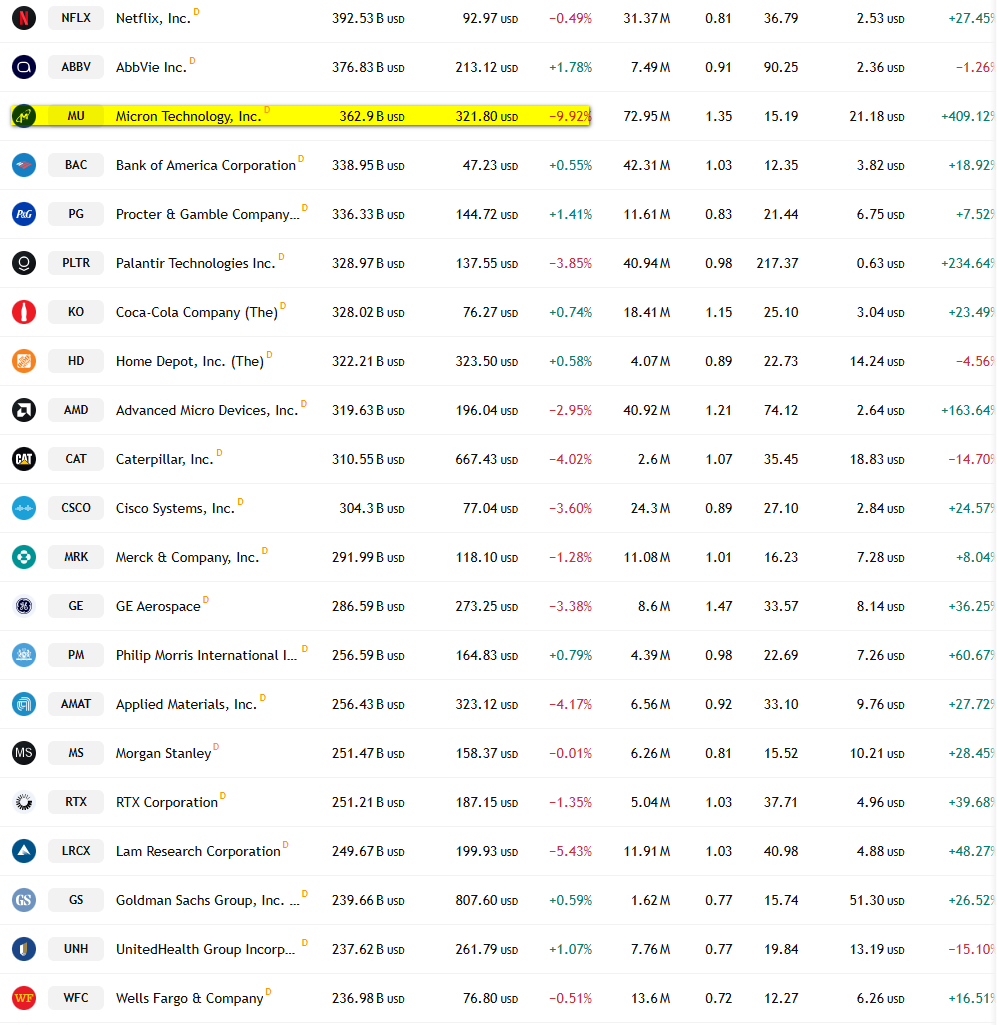Open the Home Depot, Inc. (The) link
997x1025 pixels.
pyautogui.click(x=190, y=361)
